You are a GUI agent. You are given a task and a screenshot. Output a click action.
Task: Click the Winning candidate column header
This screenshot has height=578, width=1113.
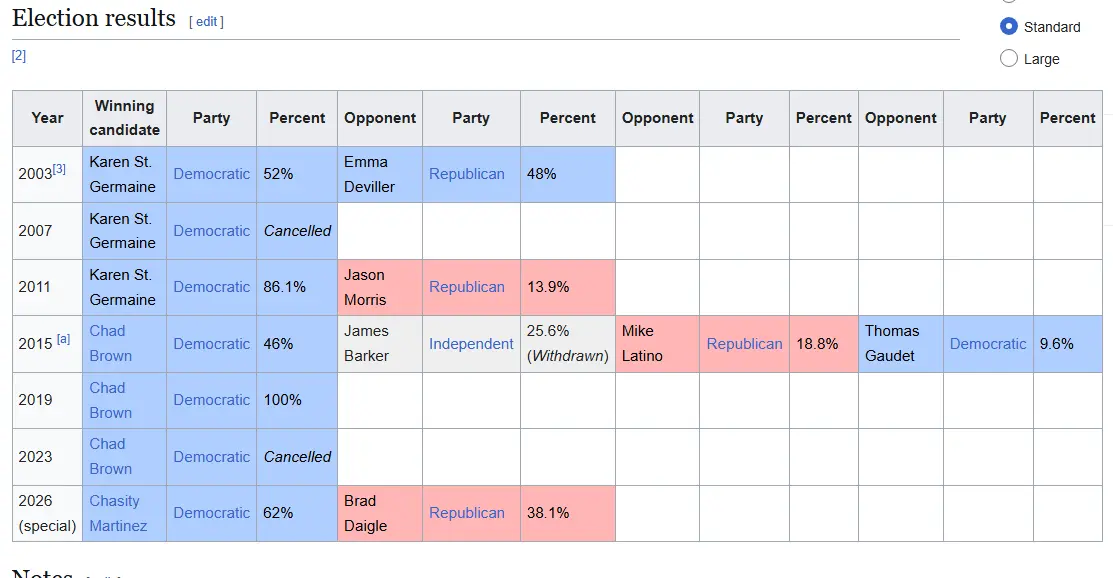124,118
